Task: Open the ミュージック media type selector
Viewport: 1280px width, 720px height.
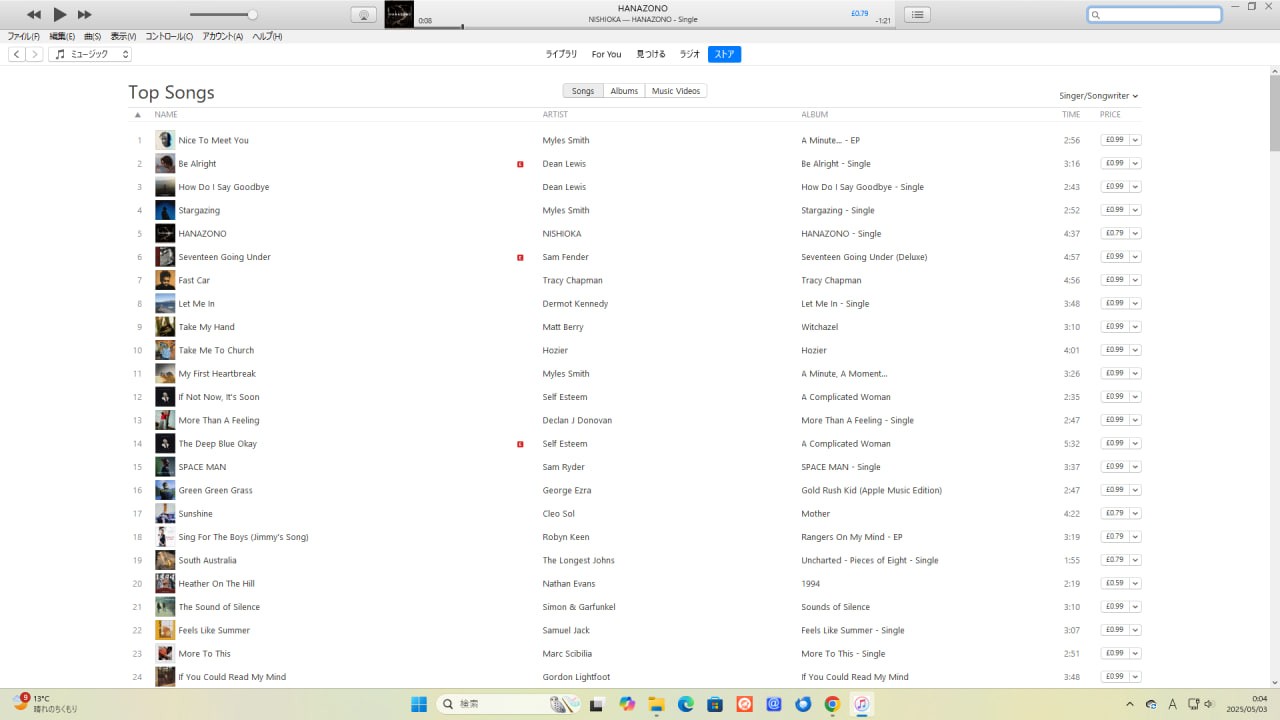Action: [90, 54]
